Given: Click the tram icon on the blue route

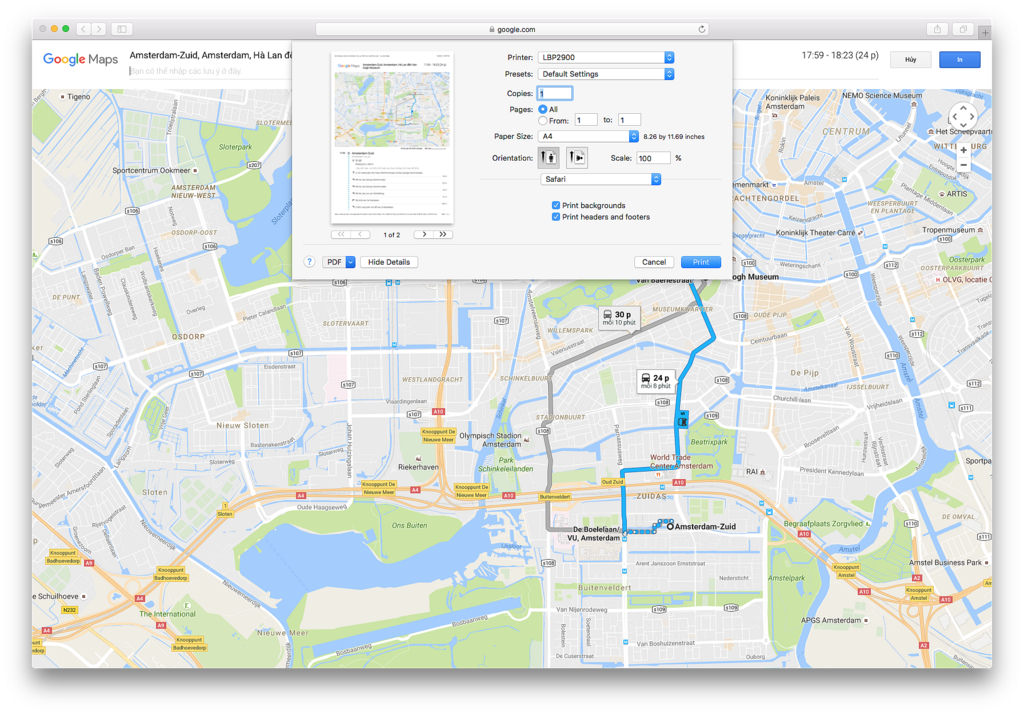Looking at the screenshot, I should [x=682, y=421].
